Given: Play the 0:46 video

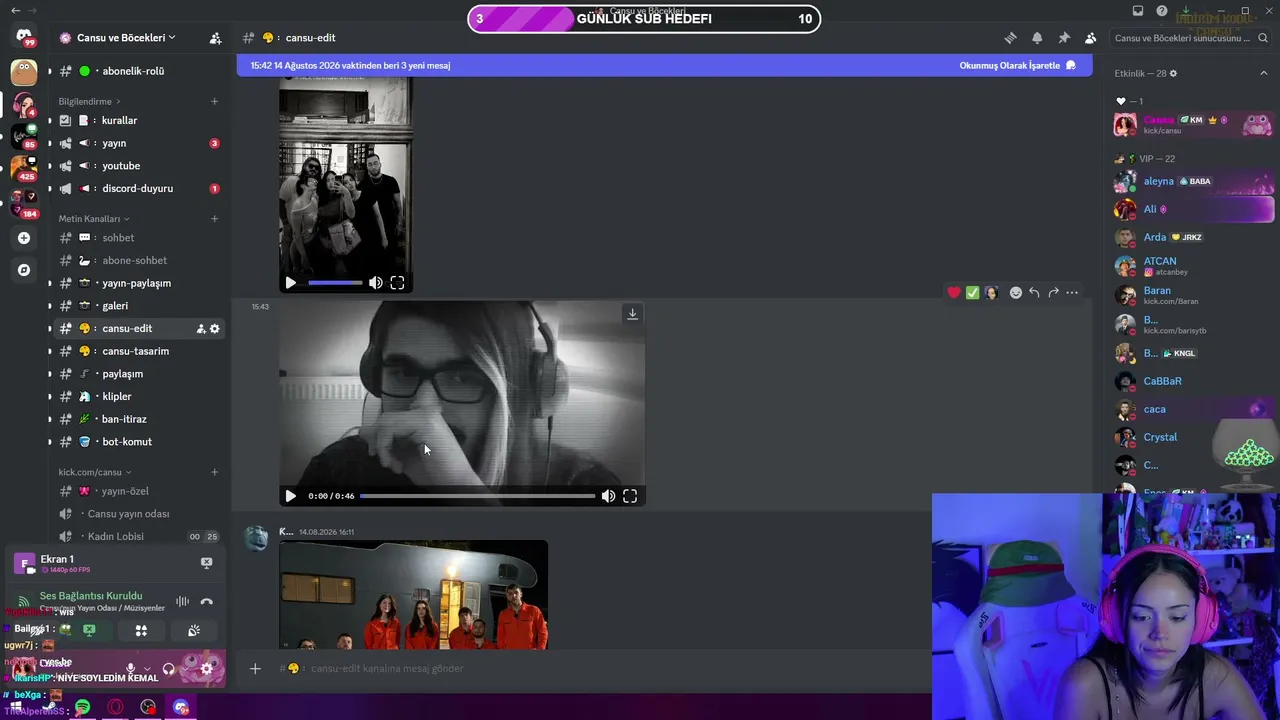Looking at the screenshot, I should tap(290, 496).
